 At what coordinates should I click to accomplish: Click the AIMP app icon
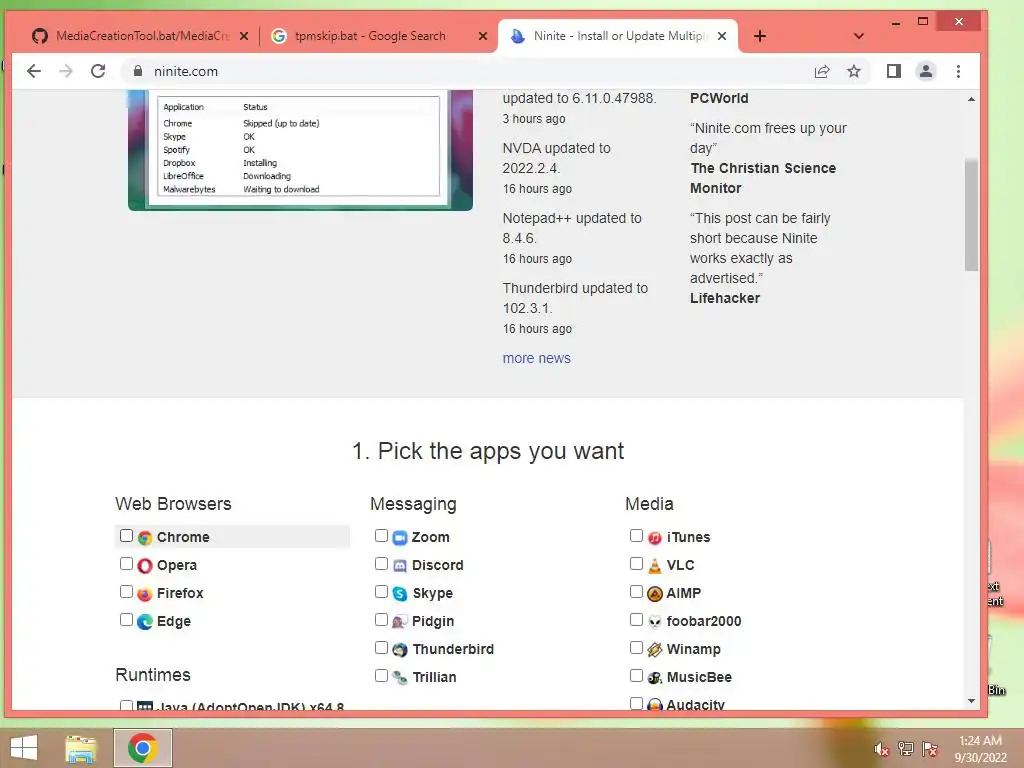coord(654,594)
